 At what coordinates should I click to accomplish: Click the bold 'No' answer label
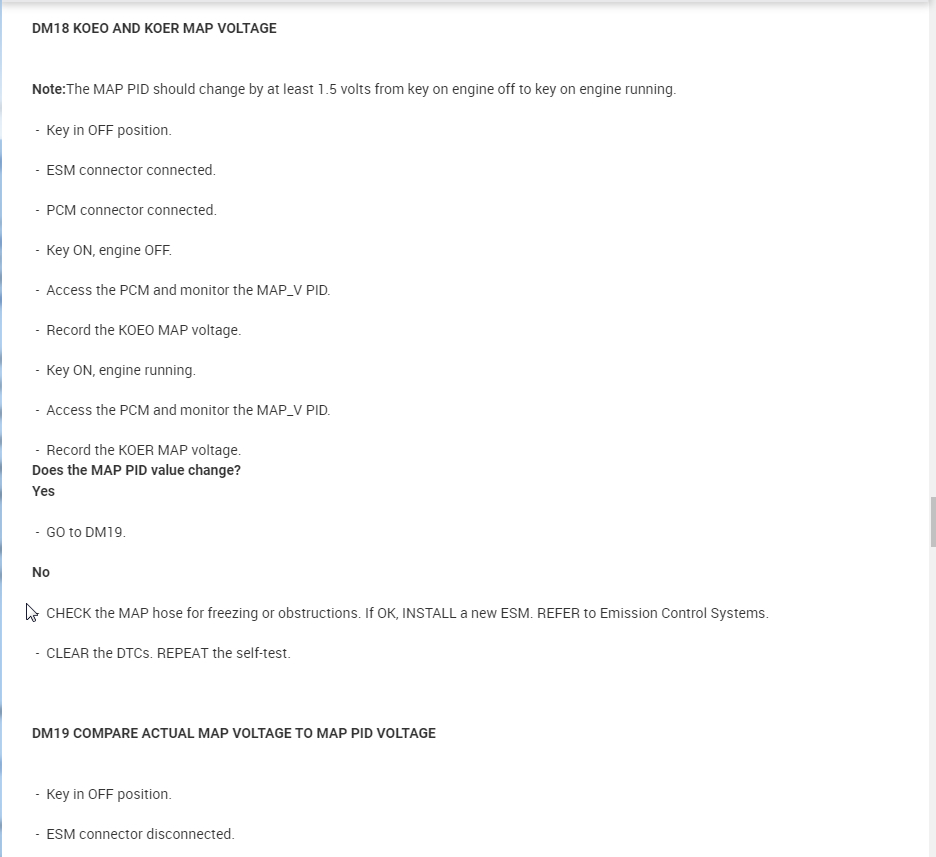41,572
